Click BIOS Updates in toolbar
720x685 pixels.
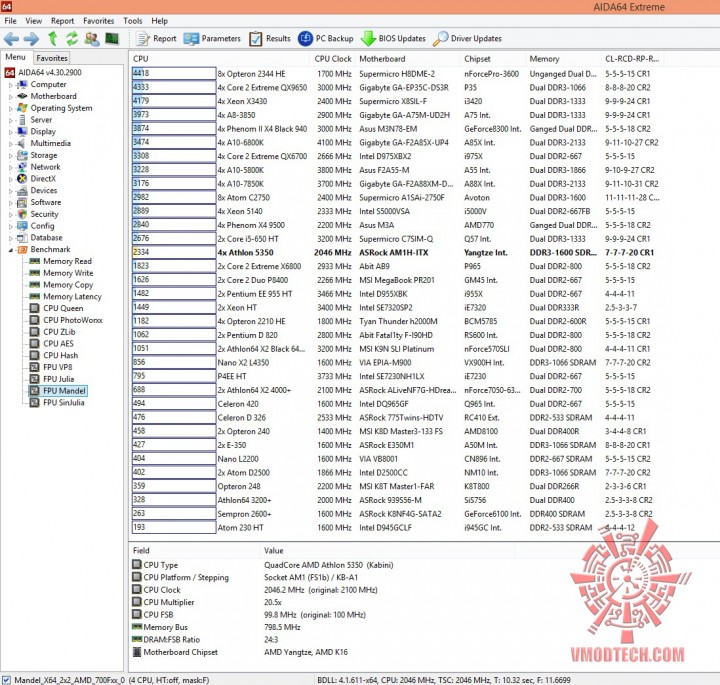(x=393, y=39)
